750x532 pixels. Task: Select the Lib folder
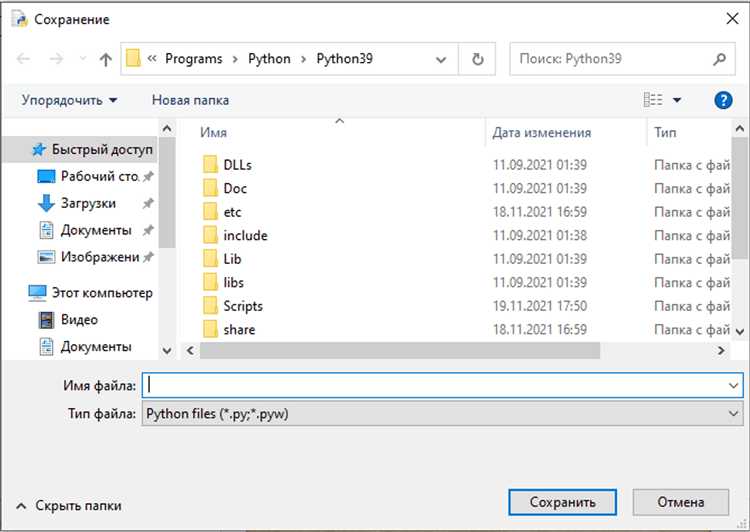[x=222, y=259]
